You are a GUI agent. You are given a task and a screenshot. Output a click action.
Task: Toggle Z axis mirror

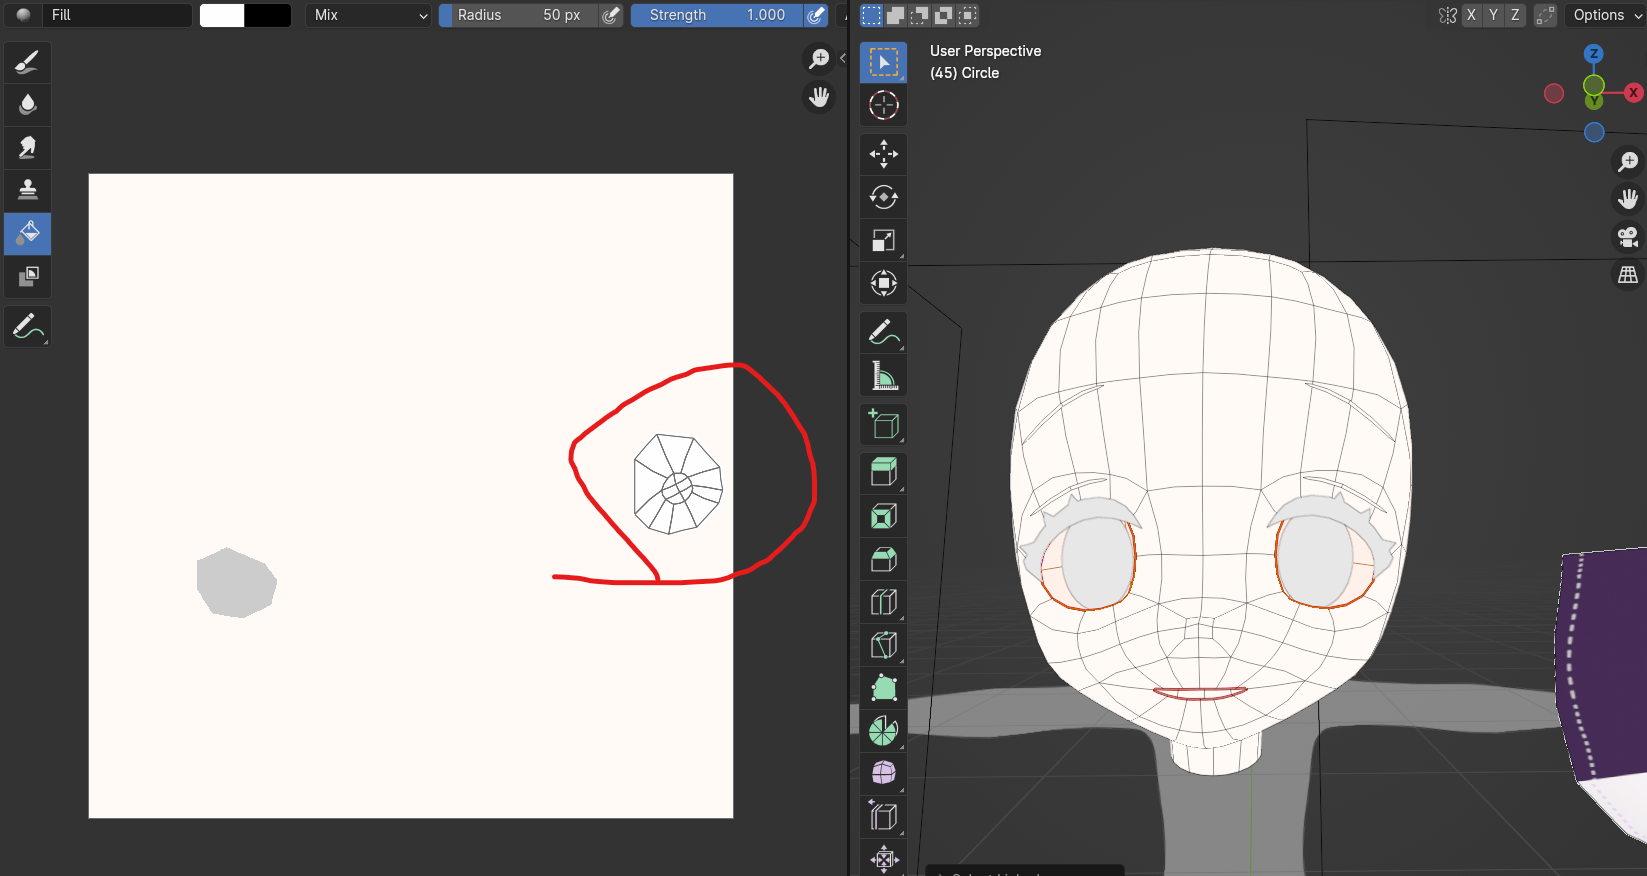1515,15
